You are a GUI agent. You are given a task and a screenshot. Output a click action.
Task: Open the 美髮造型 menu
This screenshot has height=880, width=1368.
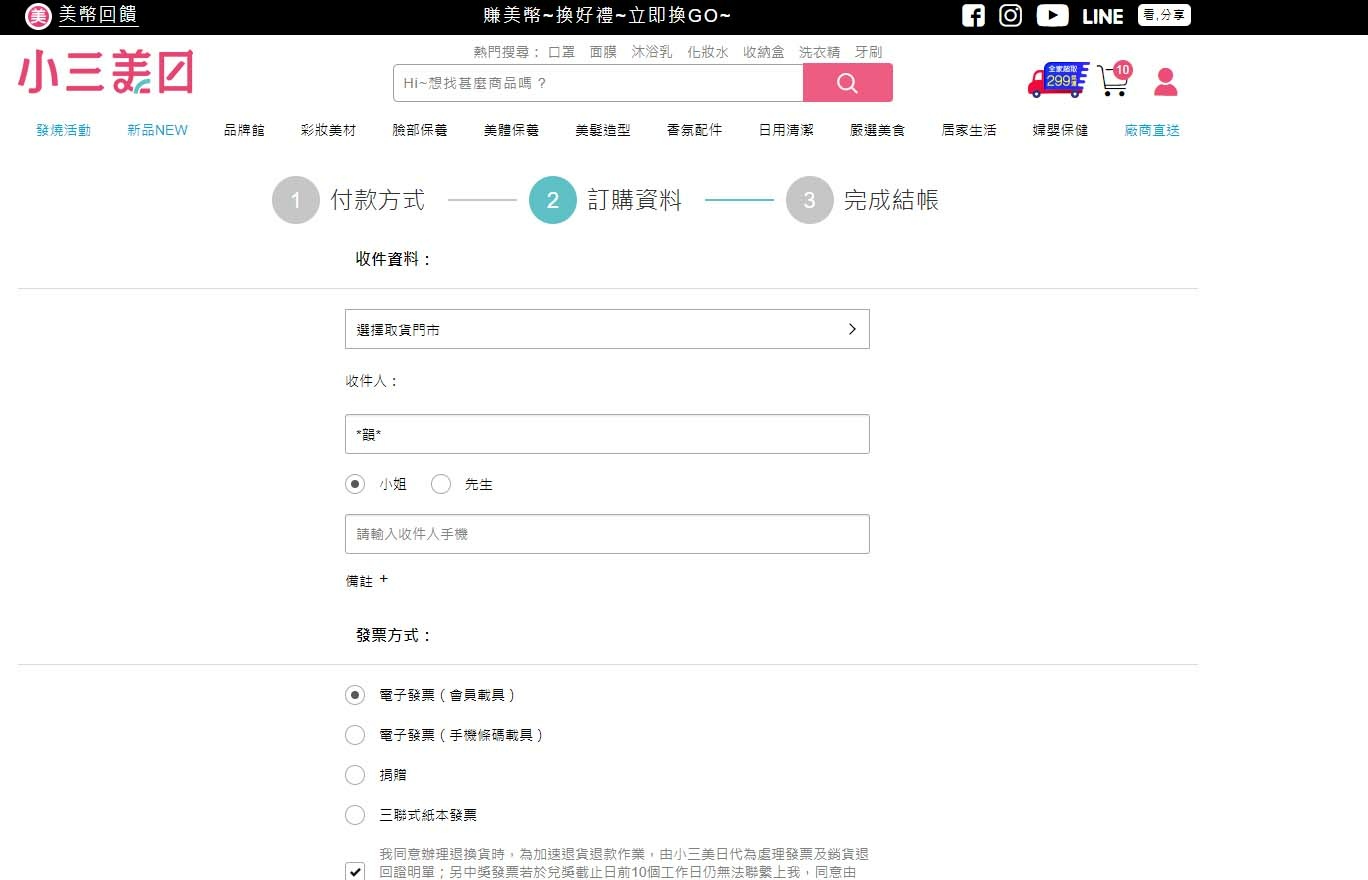pos(603,130)
